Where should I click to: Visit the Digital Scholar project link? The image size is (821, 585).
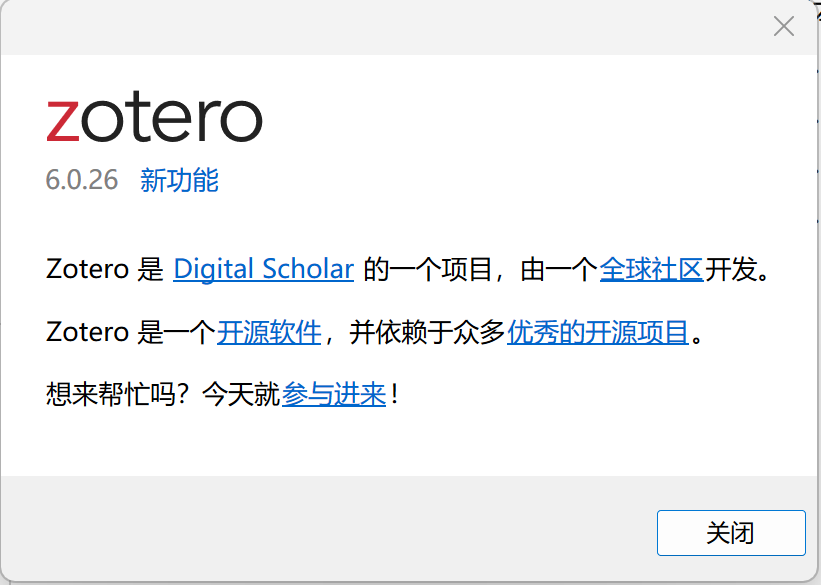pos(263,268)
